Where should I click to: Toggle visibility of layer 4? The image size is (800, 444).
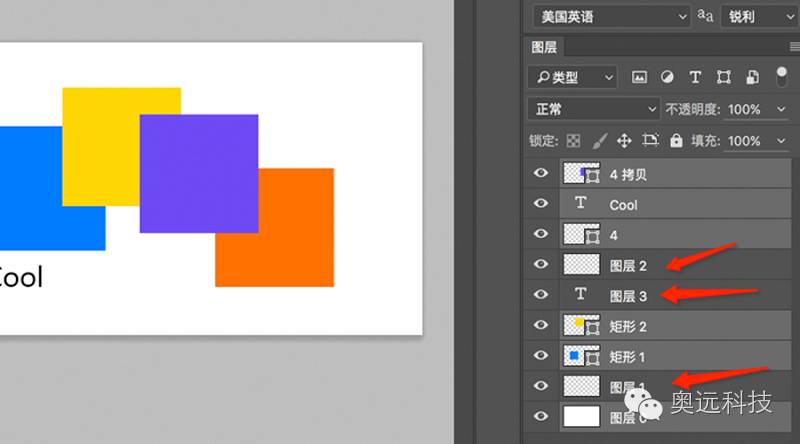pyautogui.click(x=541, y=234)
